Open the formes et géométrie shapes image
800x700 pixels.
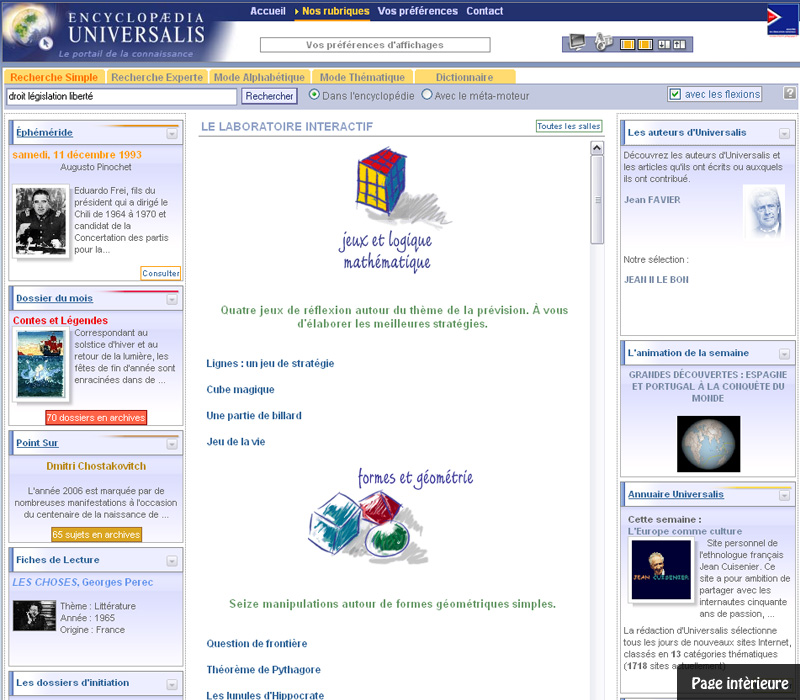point(368,528)
